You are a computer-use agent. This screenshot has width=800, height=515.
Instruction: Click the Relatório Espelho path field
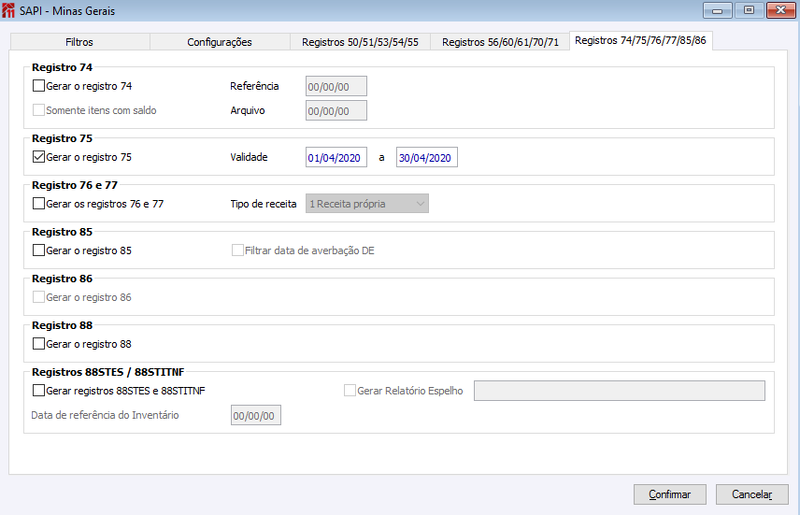click(619, 390)
